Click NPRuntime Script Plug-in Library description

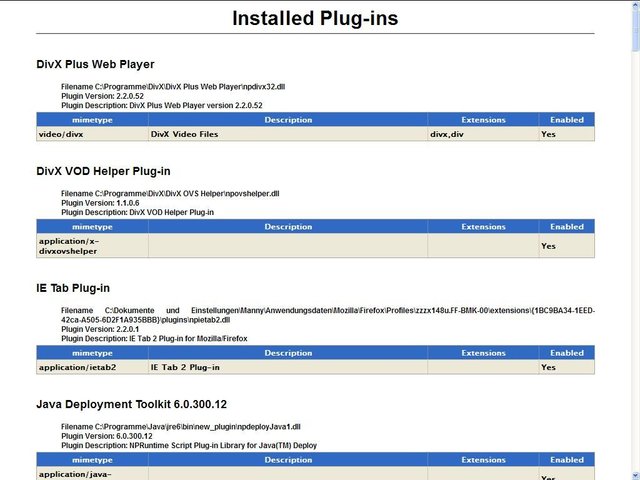189,445
